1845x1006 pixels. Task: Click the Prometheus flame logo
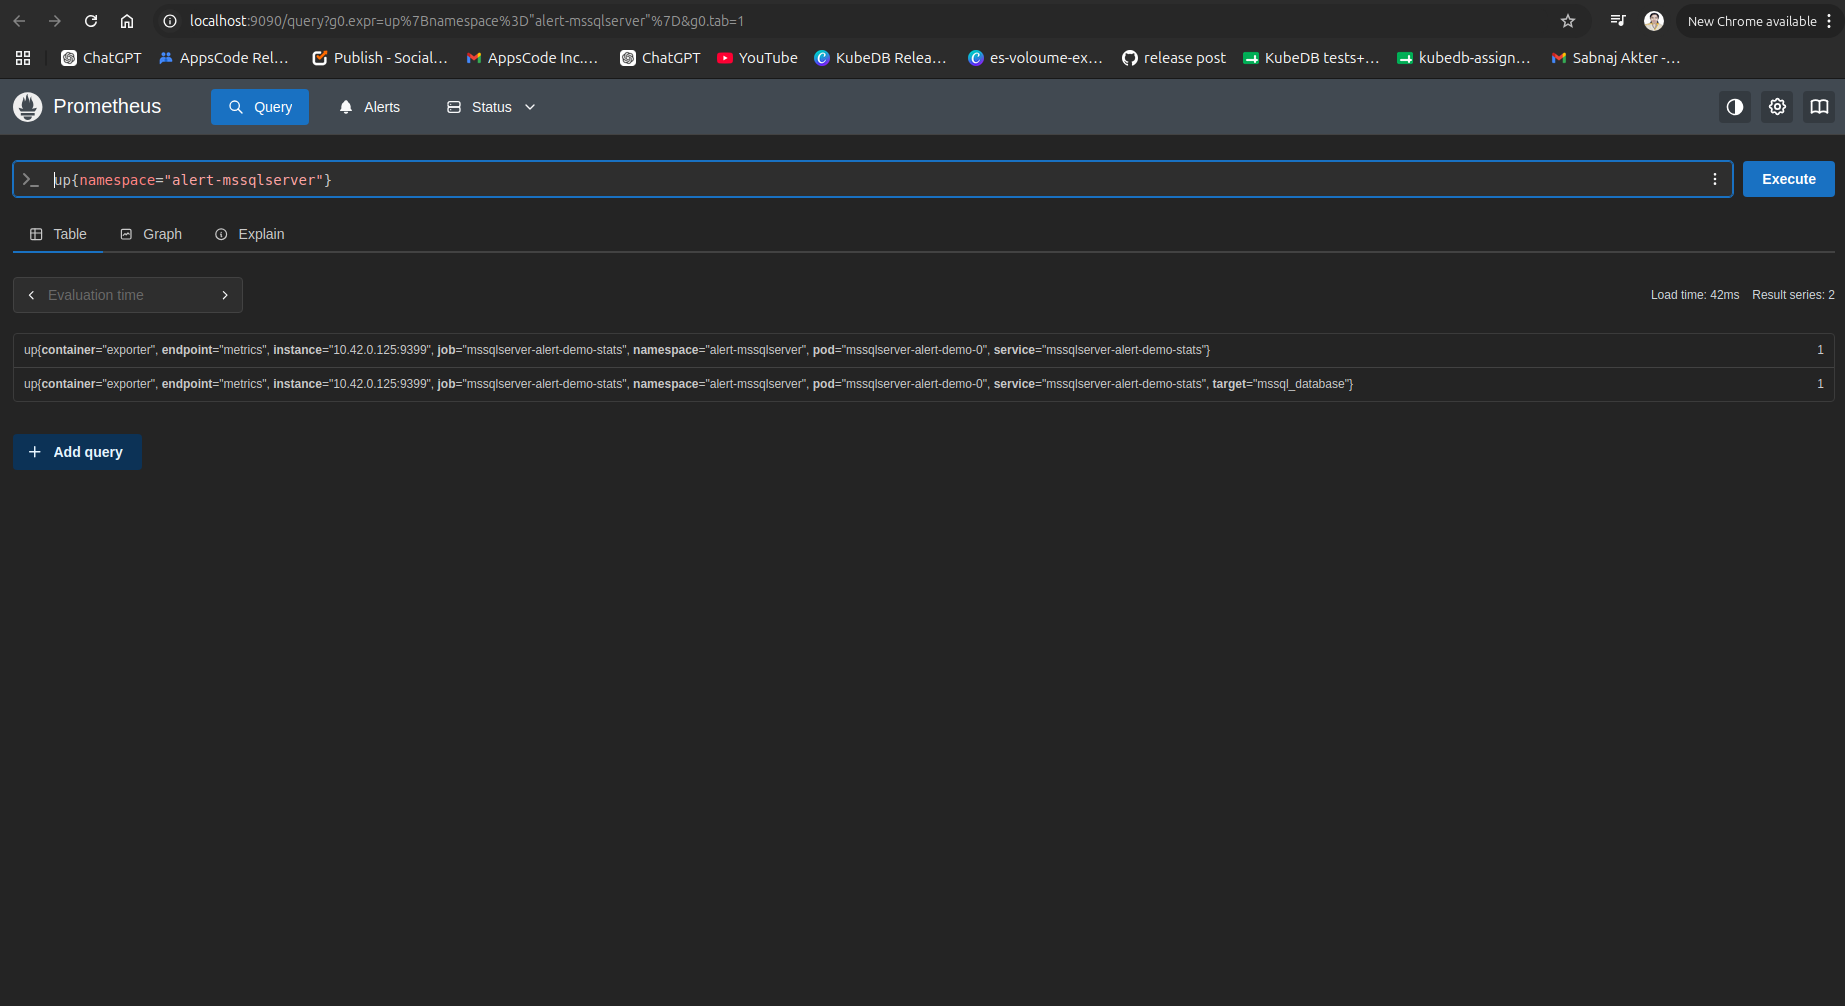click(28, 107)
